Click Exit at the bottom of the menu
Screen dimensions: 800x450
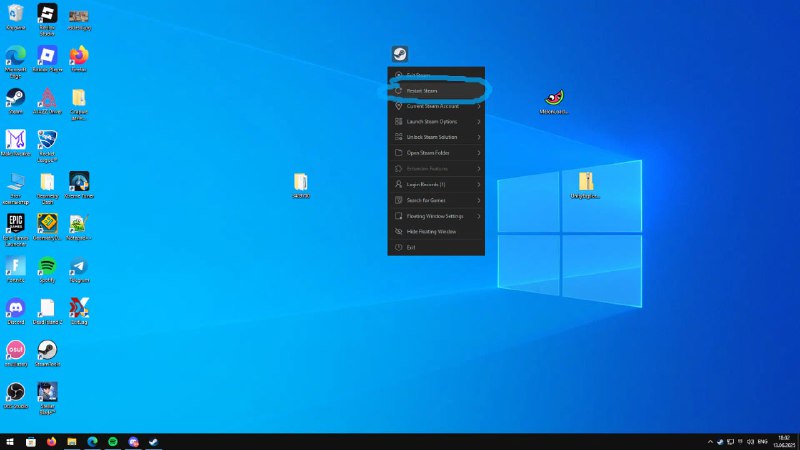click(411, 247)
